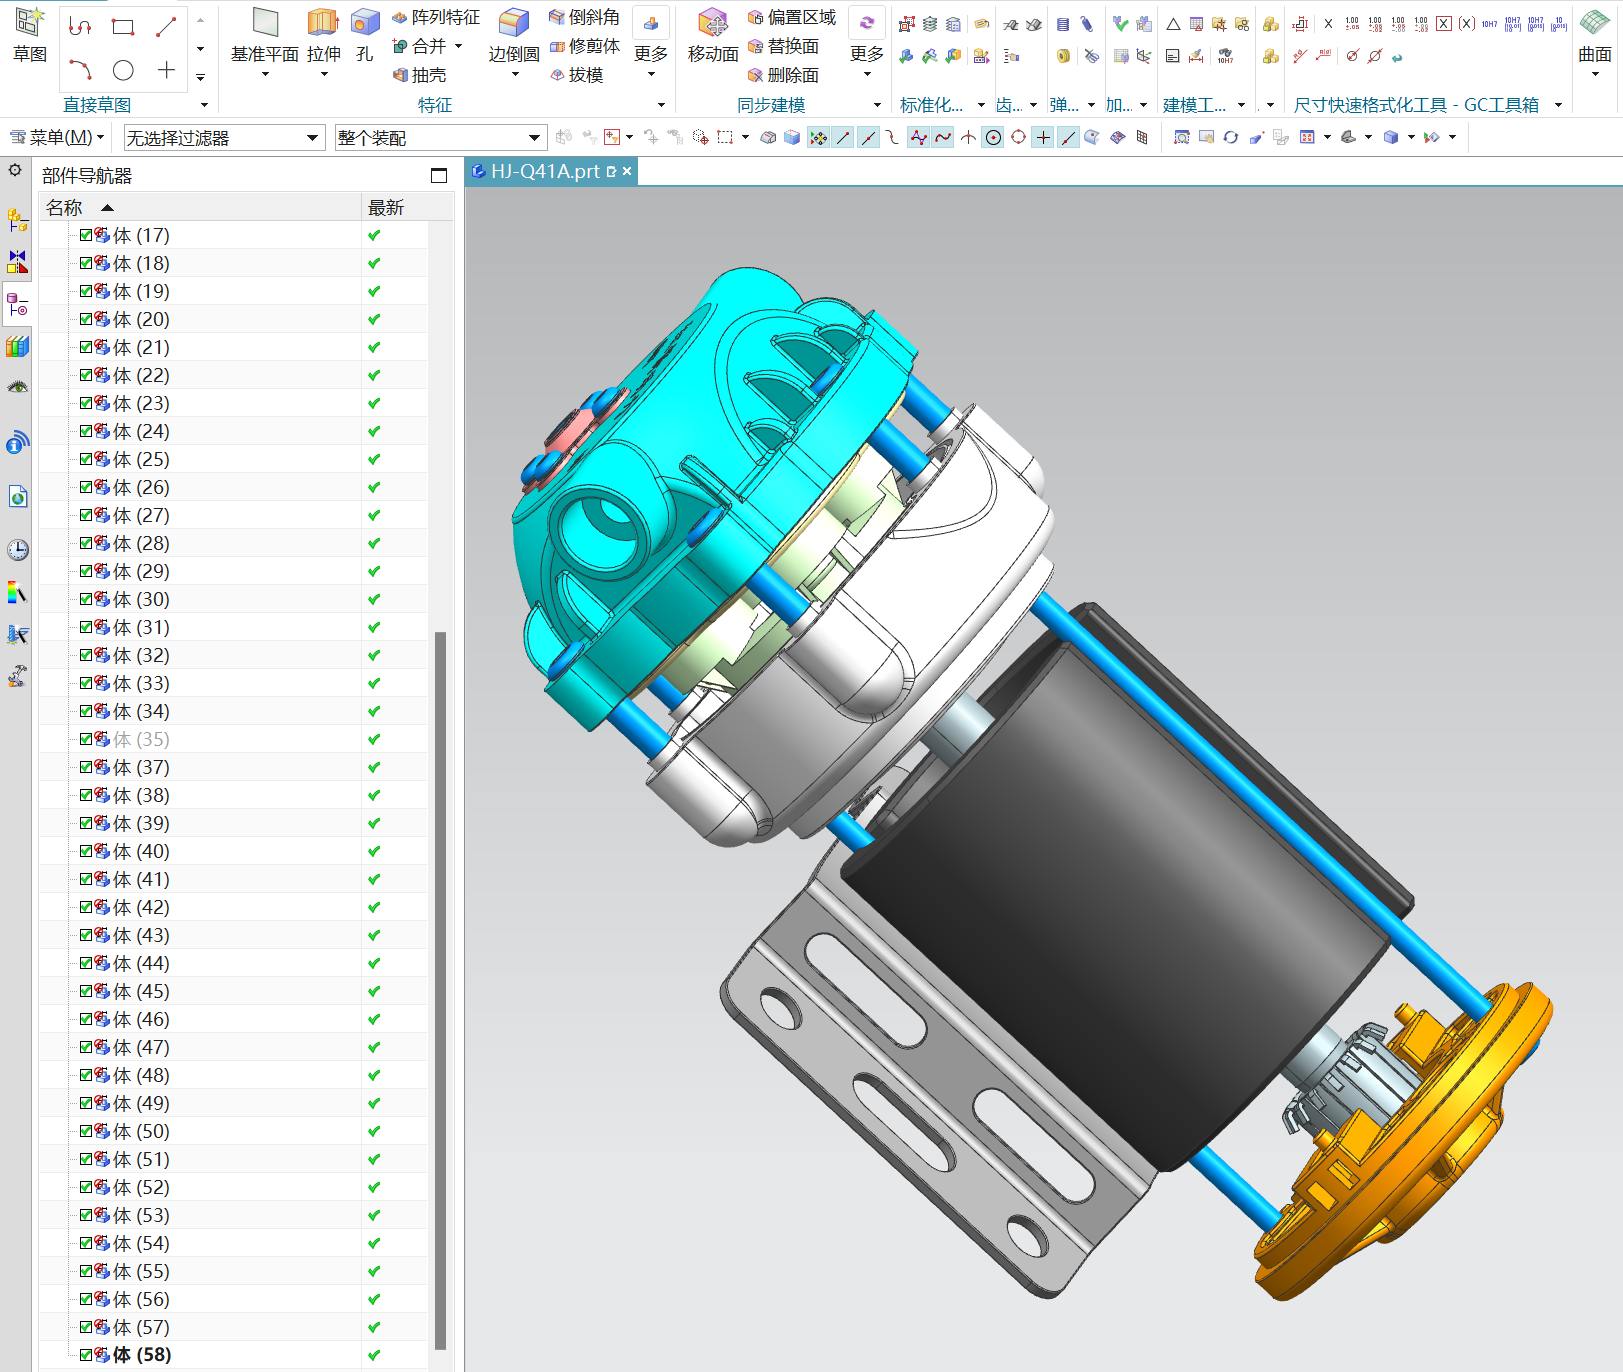
Task: Click the part navigator vertical scrollbar
Action: [440, 990]
